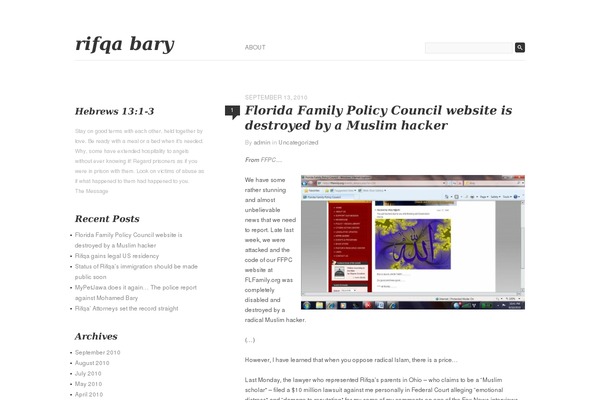This screenshot has width=600, height=400.
Task: Click the search input field
Action: coord(469,48)
